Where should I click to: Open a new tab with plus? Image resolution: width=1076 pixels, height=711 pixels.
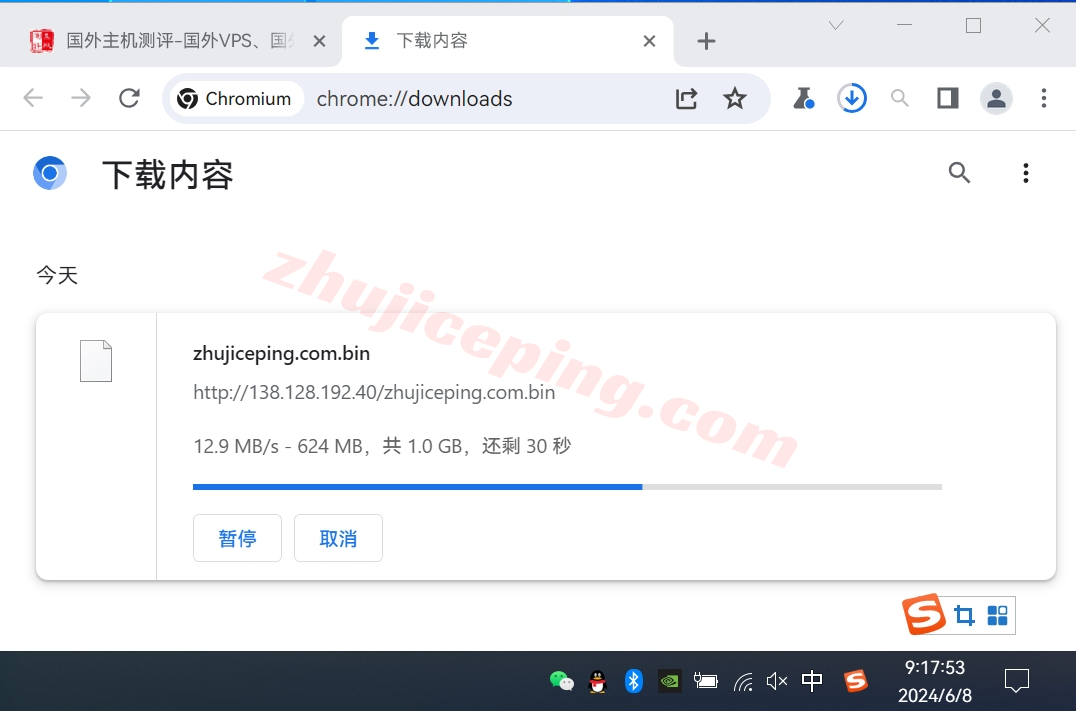(x=706, y=41)
